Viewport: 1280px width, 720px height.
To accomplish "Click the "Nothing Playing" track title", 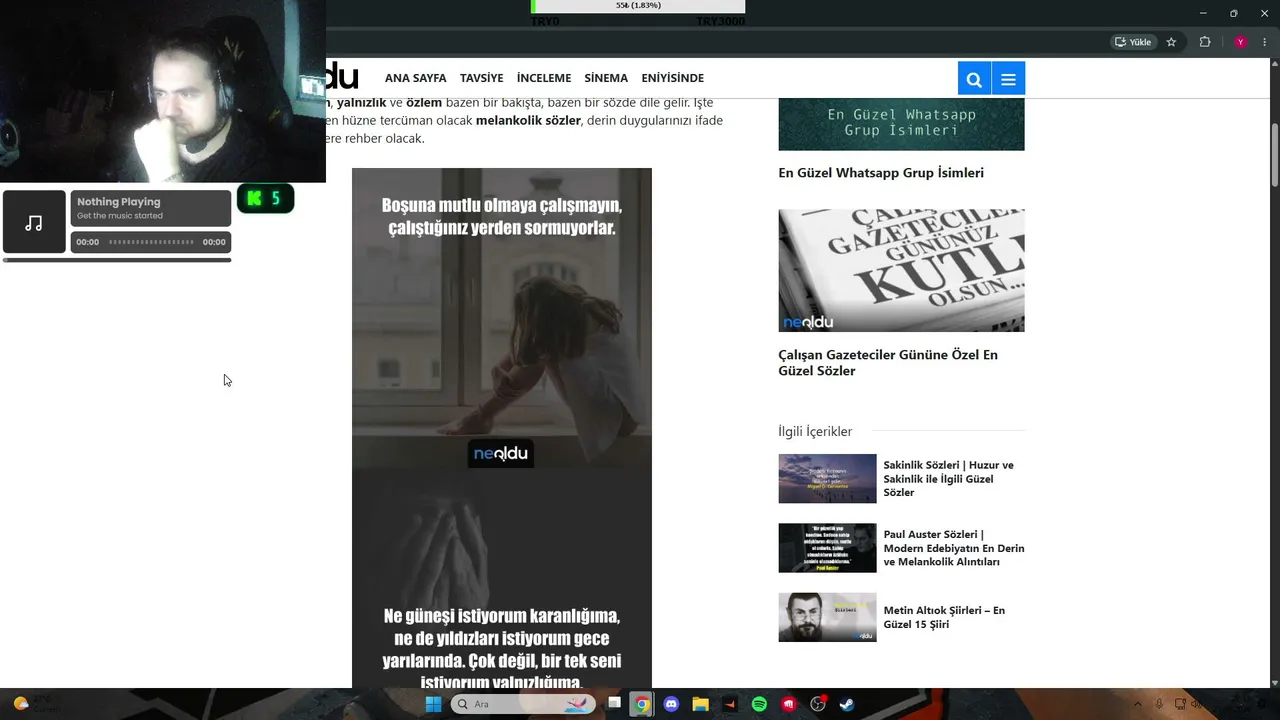I will click(118, 202).
